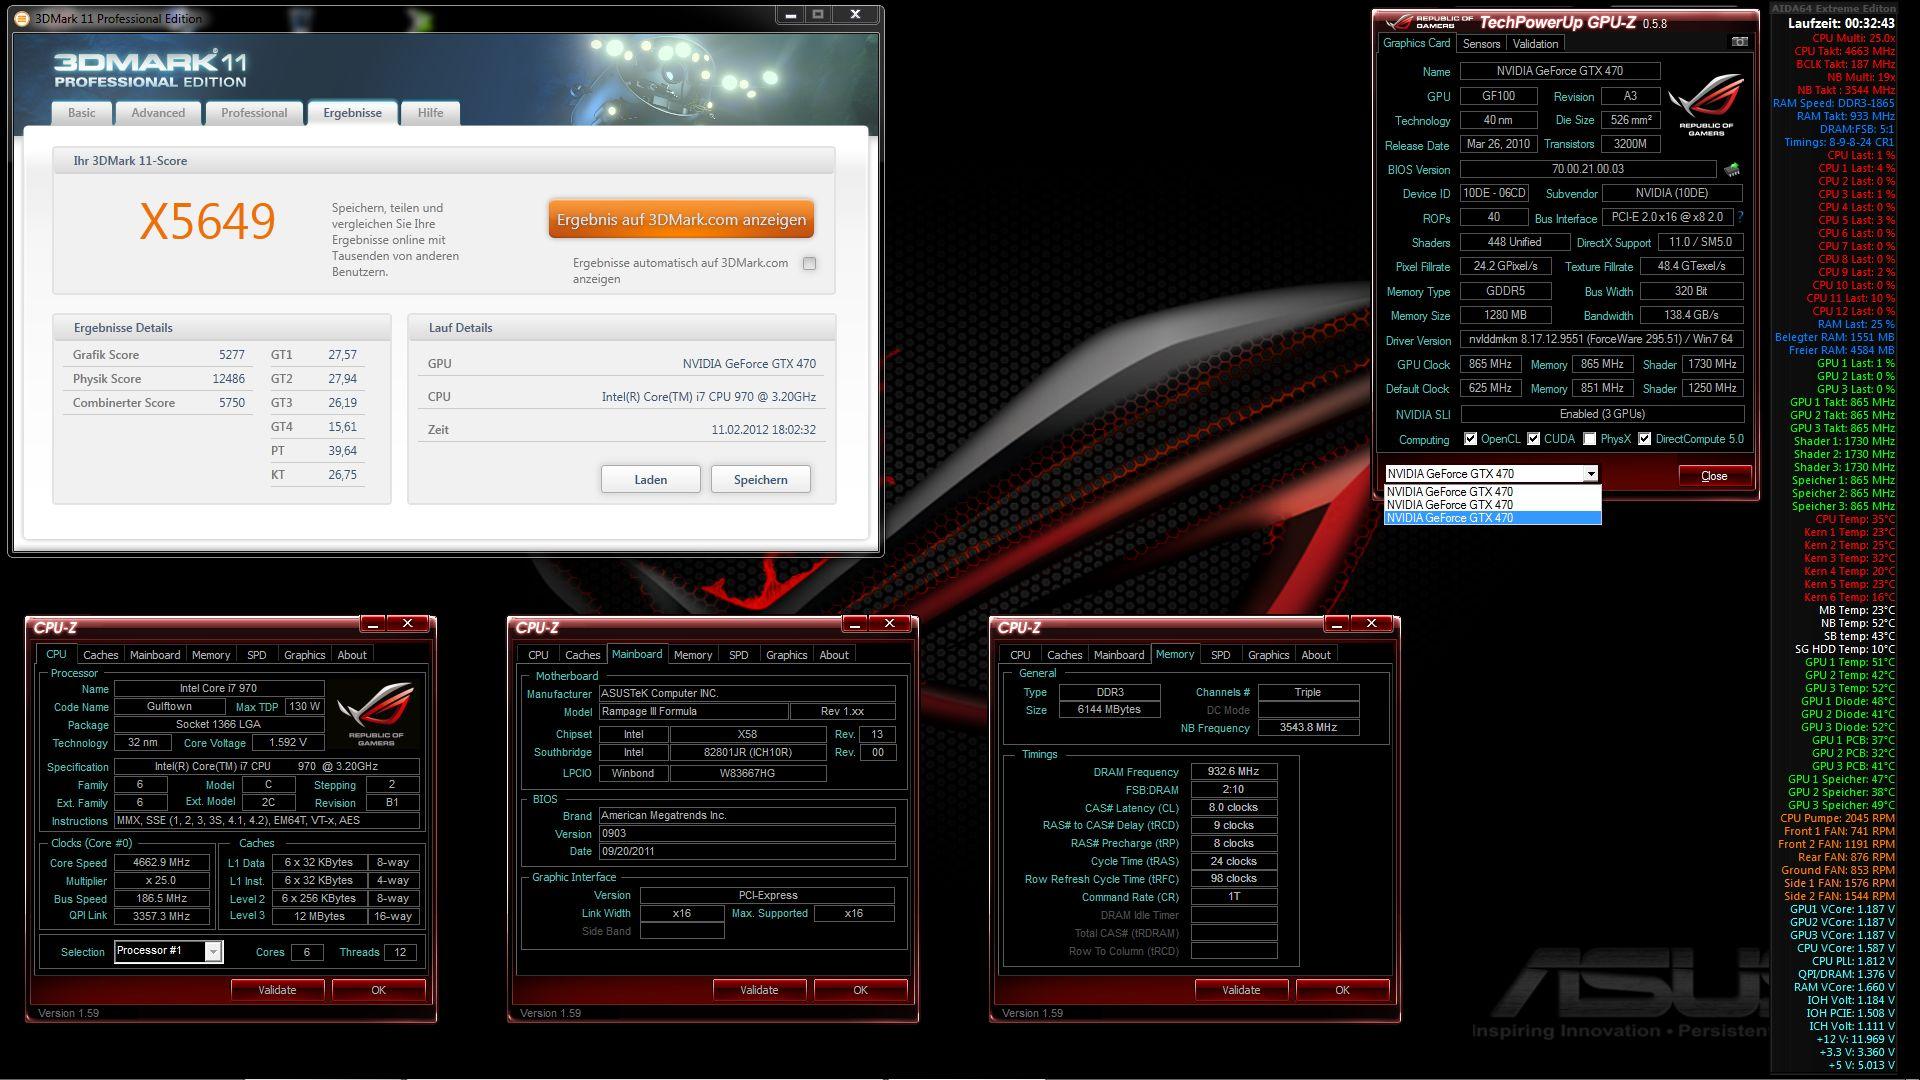Minimize the CPU-Z window showing the Mainboard tab
The height and width of the screenshot is (1080, 1920).
click(855, 624)
